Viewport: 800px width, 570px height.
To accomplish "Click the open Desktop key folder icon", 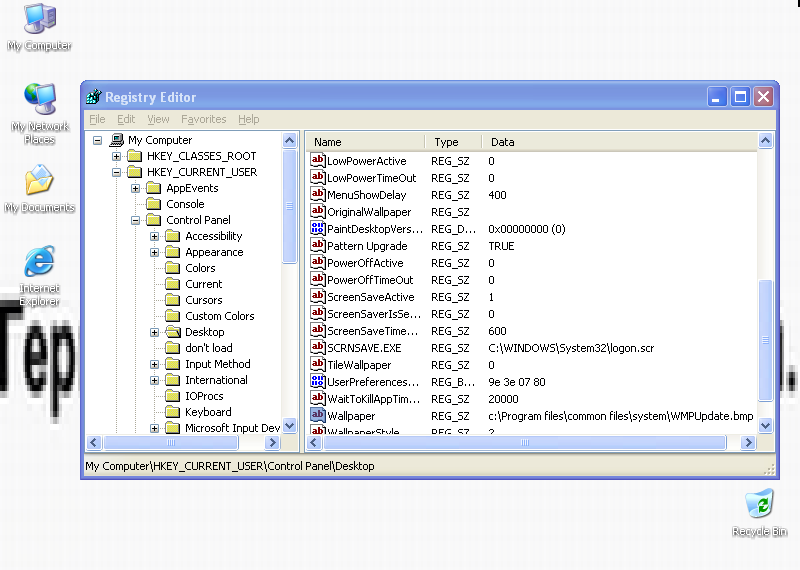I will (x=173, y=332).
